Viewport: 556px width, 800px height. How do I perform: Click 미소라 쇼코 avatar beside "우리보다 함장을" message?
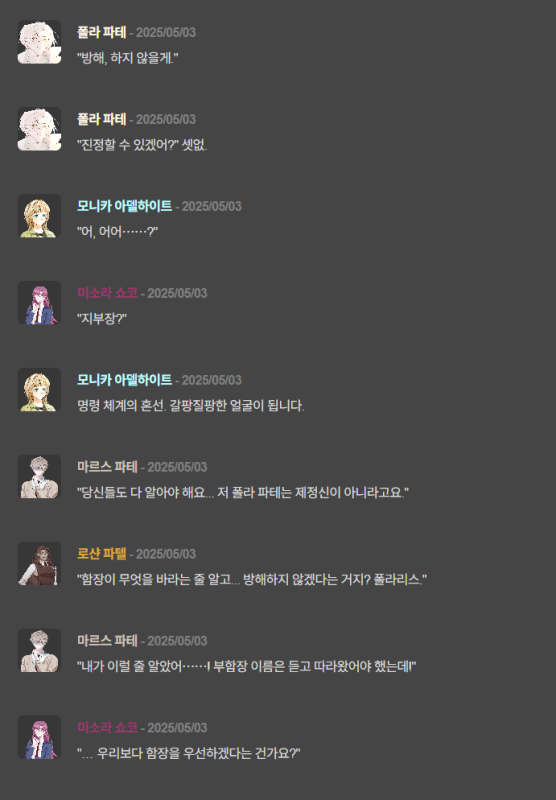pos(39,737)
